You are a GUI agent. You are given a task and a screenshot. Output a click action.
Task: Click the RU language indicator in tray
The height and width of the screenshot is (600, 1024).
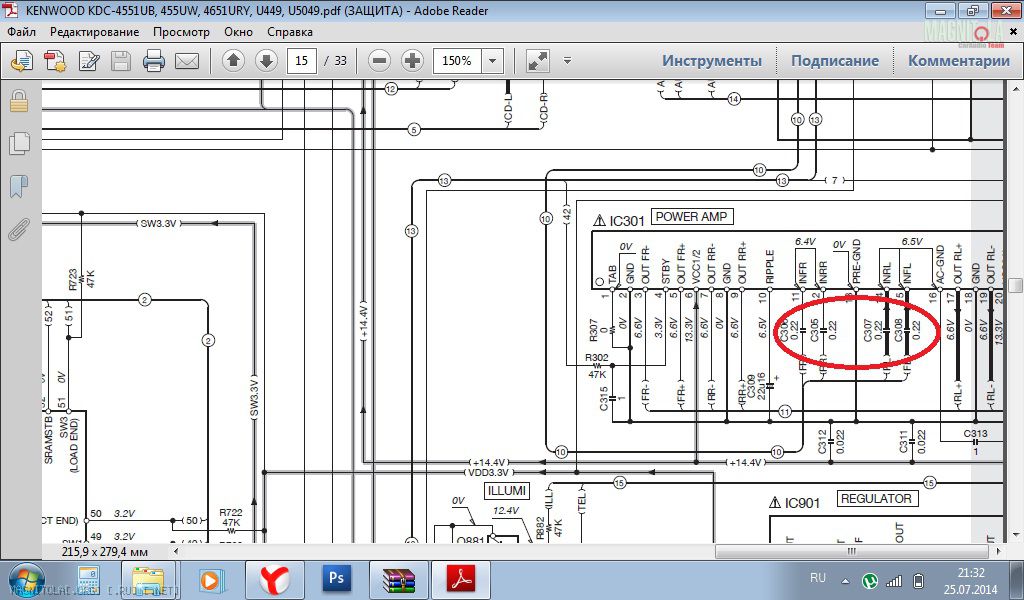818,578
